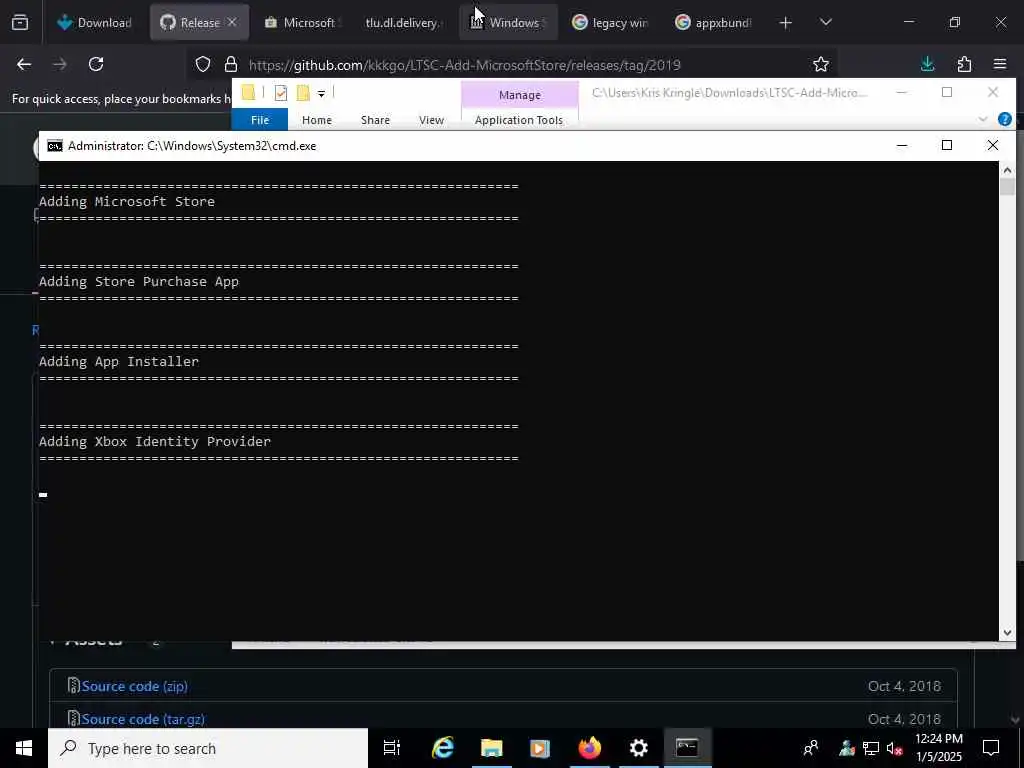1024x768 pixels.
Task: Click New folder icon in Explorer quick access toolbar
Action: point(303,93)
